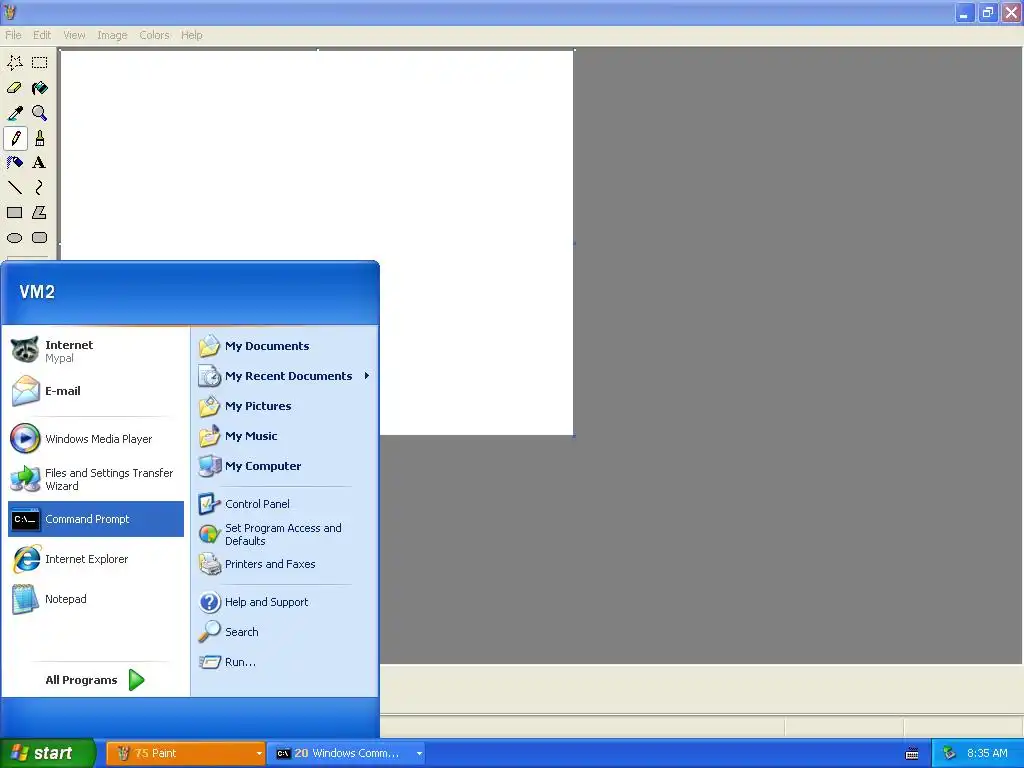Pick the Rectangle shape tool

click(x=15, y=213)
